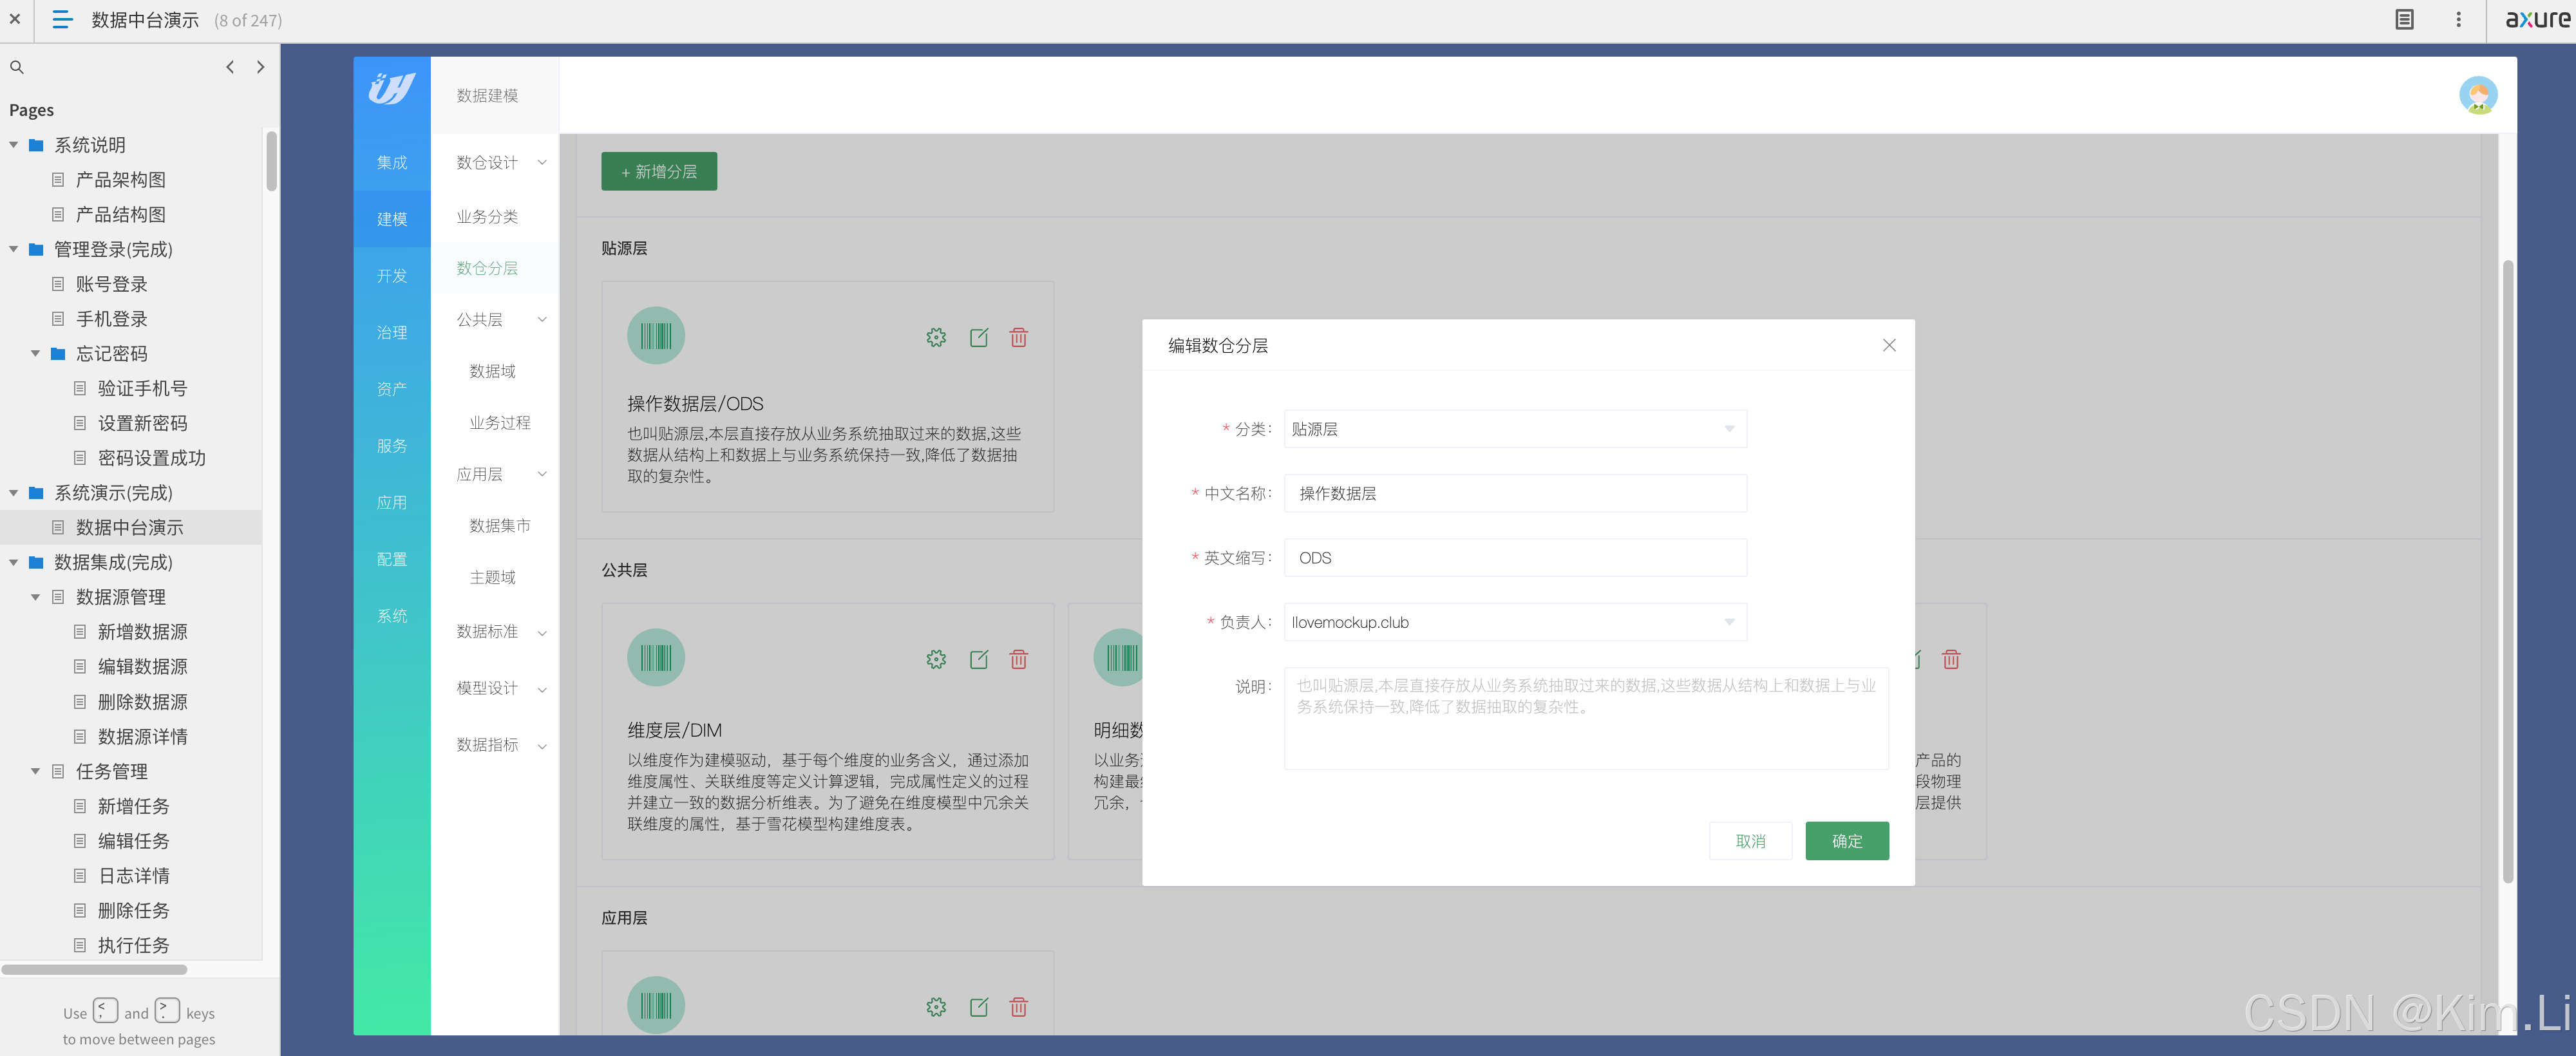Viewport: 2576px width, 1056px height.
Task: Click the search magnifier in Pages panel
Action: coord(17,67)
